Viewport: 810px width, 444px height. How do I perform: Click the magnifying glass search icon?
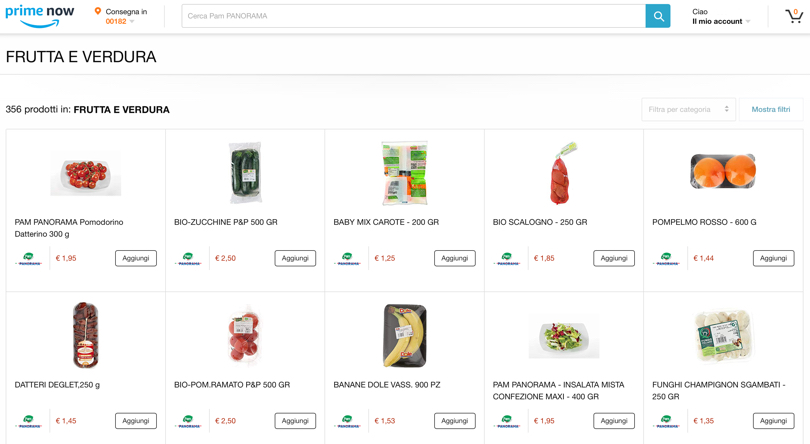tap(658, 16)
